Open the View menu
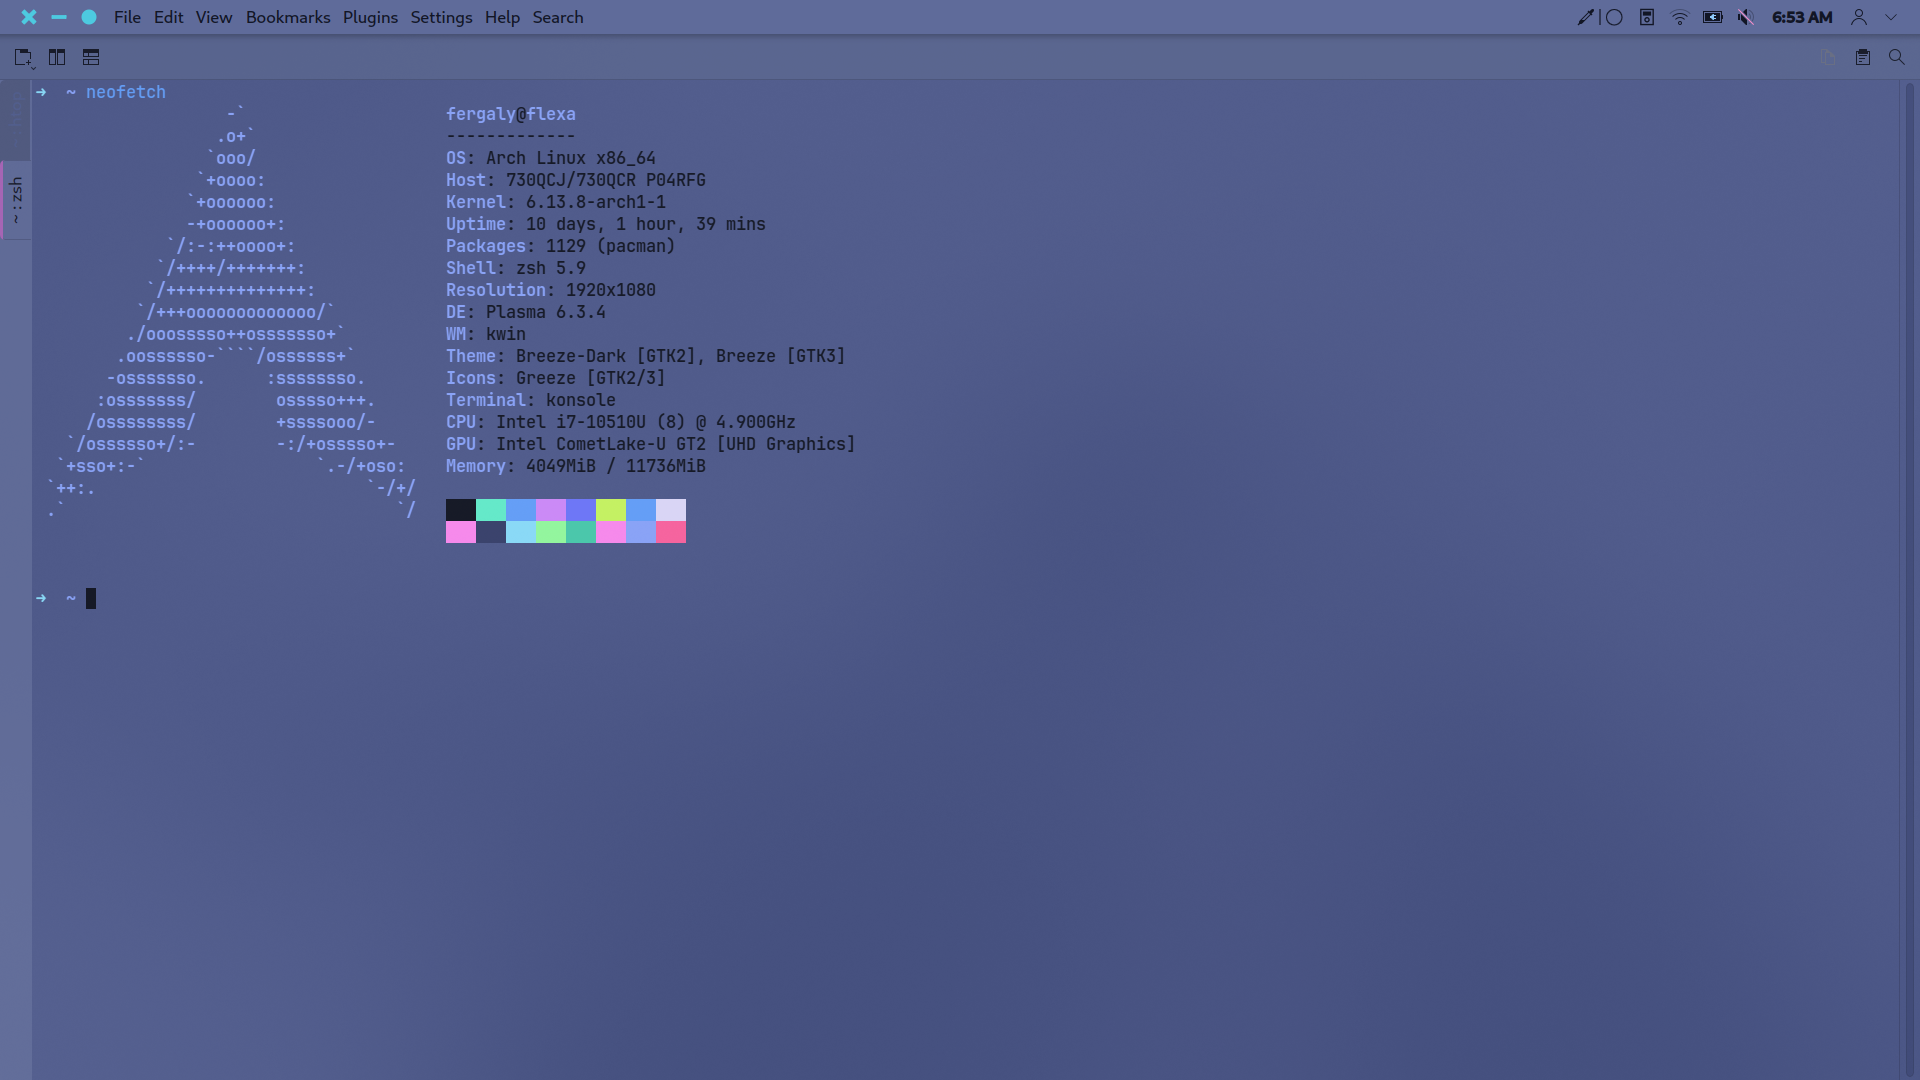This screenshot has height=1080, width=1920. coord(214,17)
